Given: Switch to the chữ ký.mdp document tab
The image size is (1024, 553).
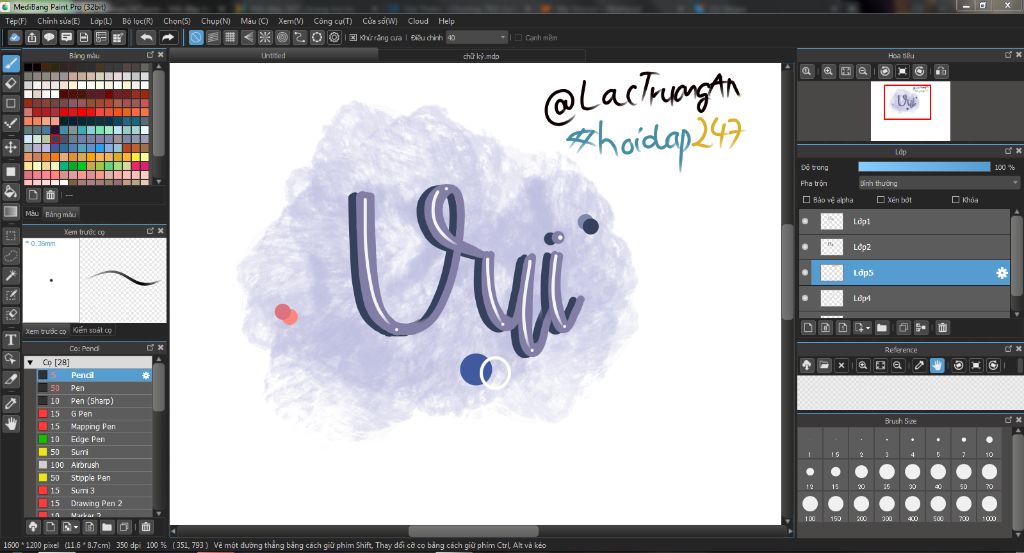Looking at the screenshot, I should click(x=481, y=56).
